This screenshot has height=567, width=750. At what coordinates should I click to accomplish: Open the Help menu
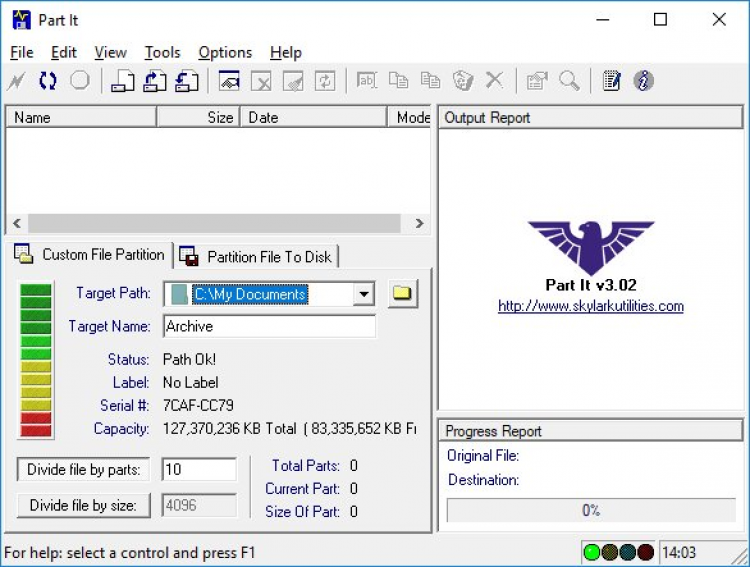click(286, 52)
